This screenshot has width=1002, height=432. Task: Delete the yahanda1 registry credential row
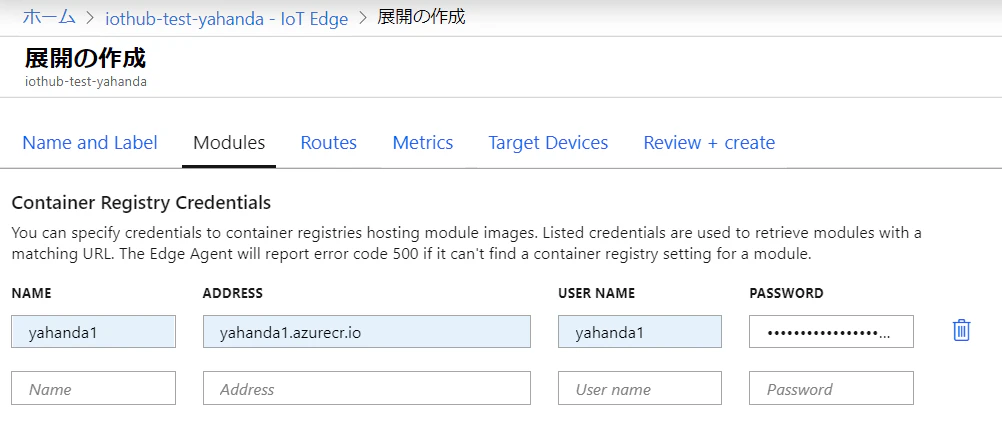(961, 330)
